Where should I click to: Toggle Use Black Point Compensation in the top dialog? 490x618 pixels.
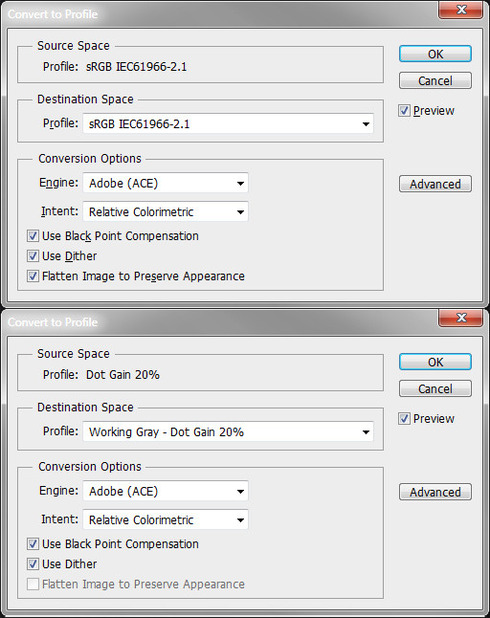33,236
